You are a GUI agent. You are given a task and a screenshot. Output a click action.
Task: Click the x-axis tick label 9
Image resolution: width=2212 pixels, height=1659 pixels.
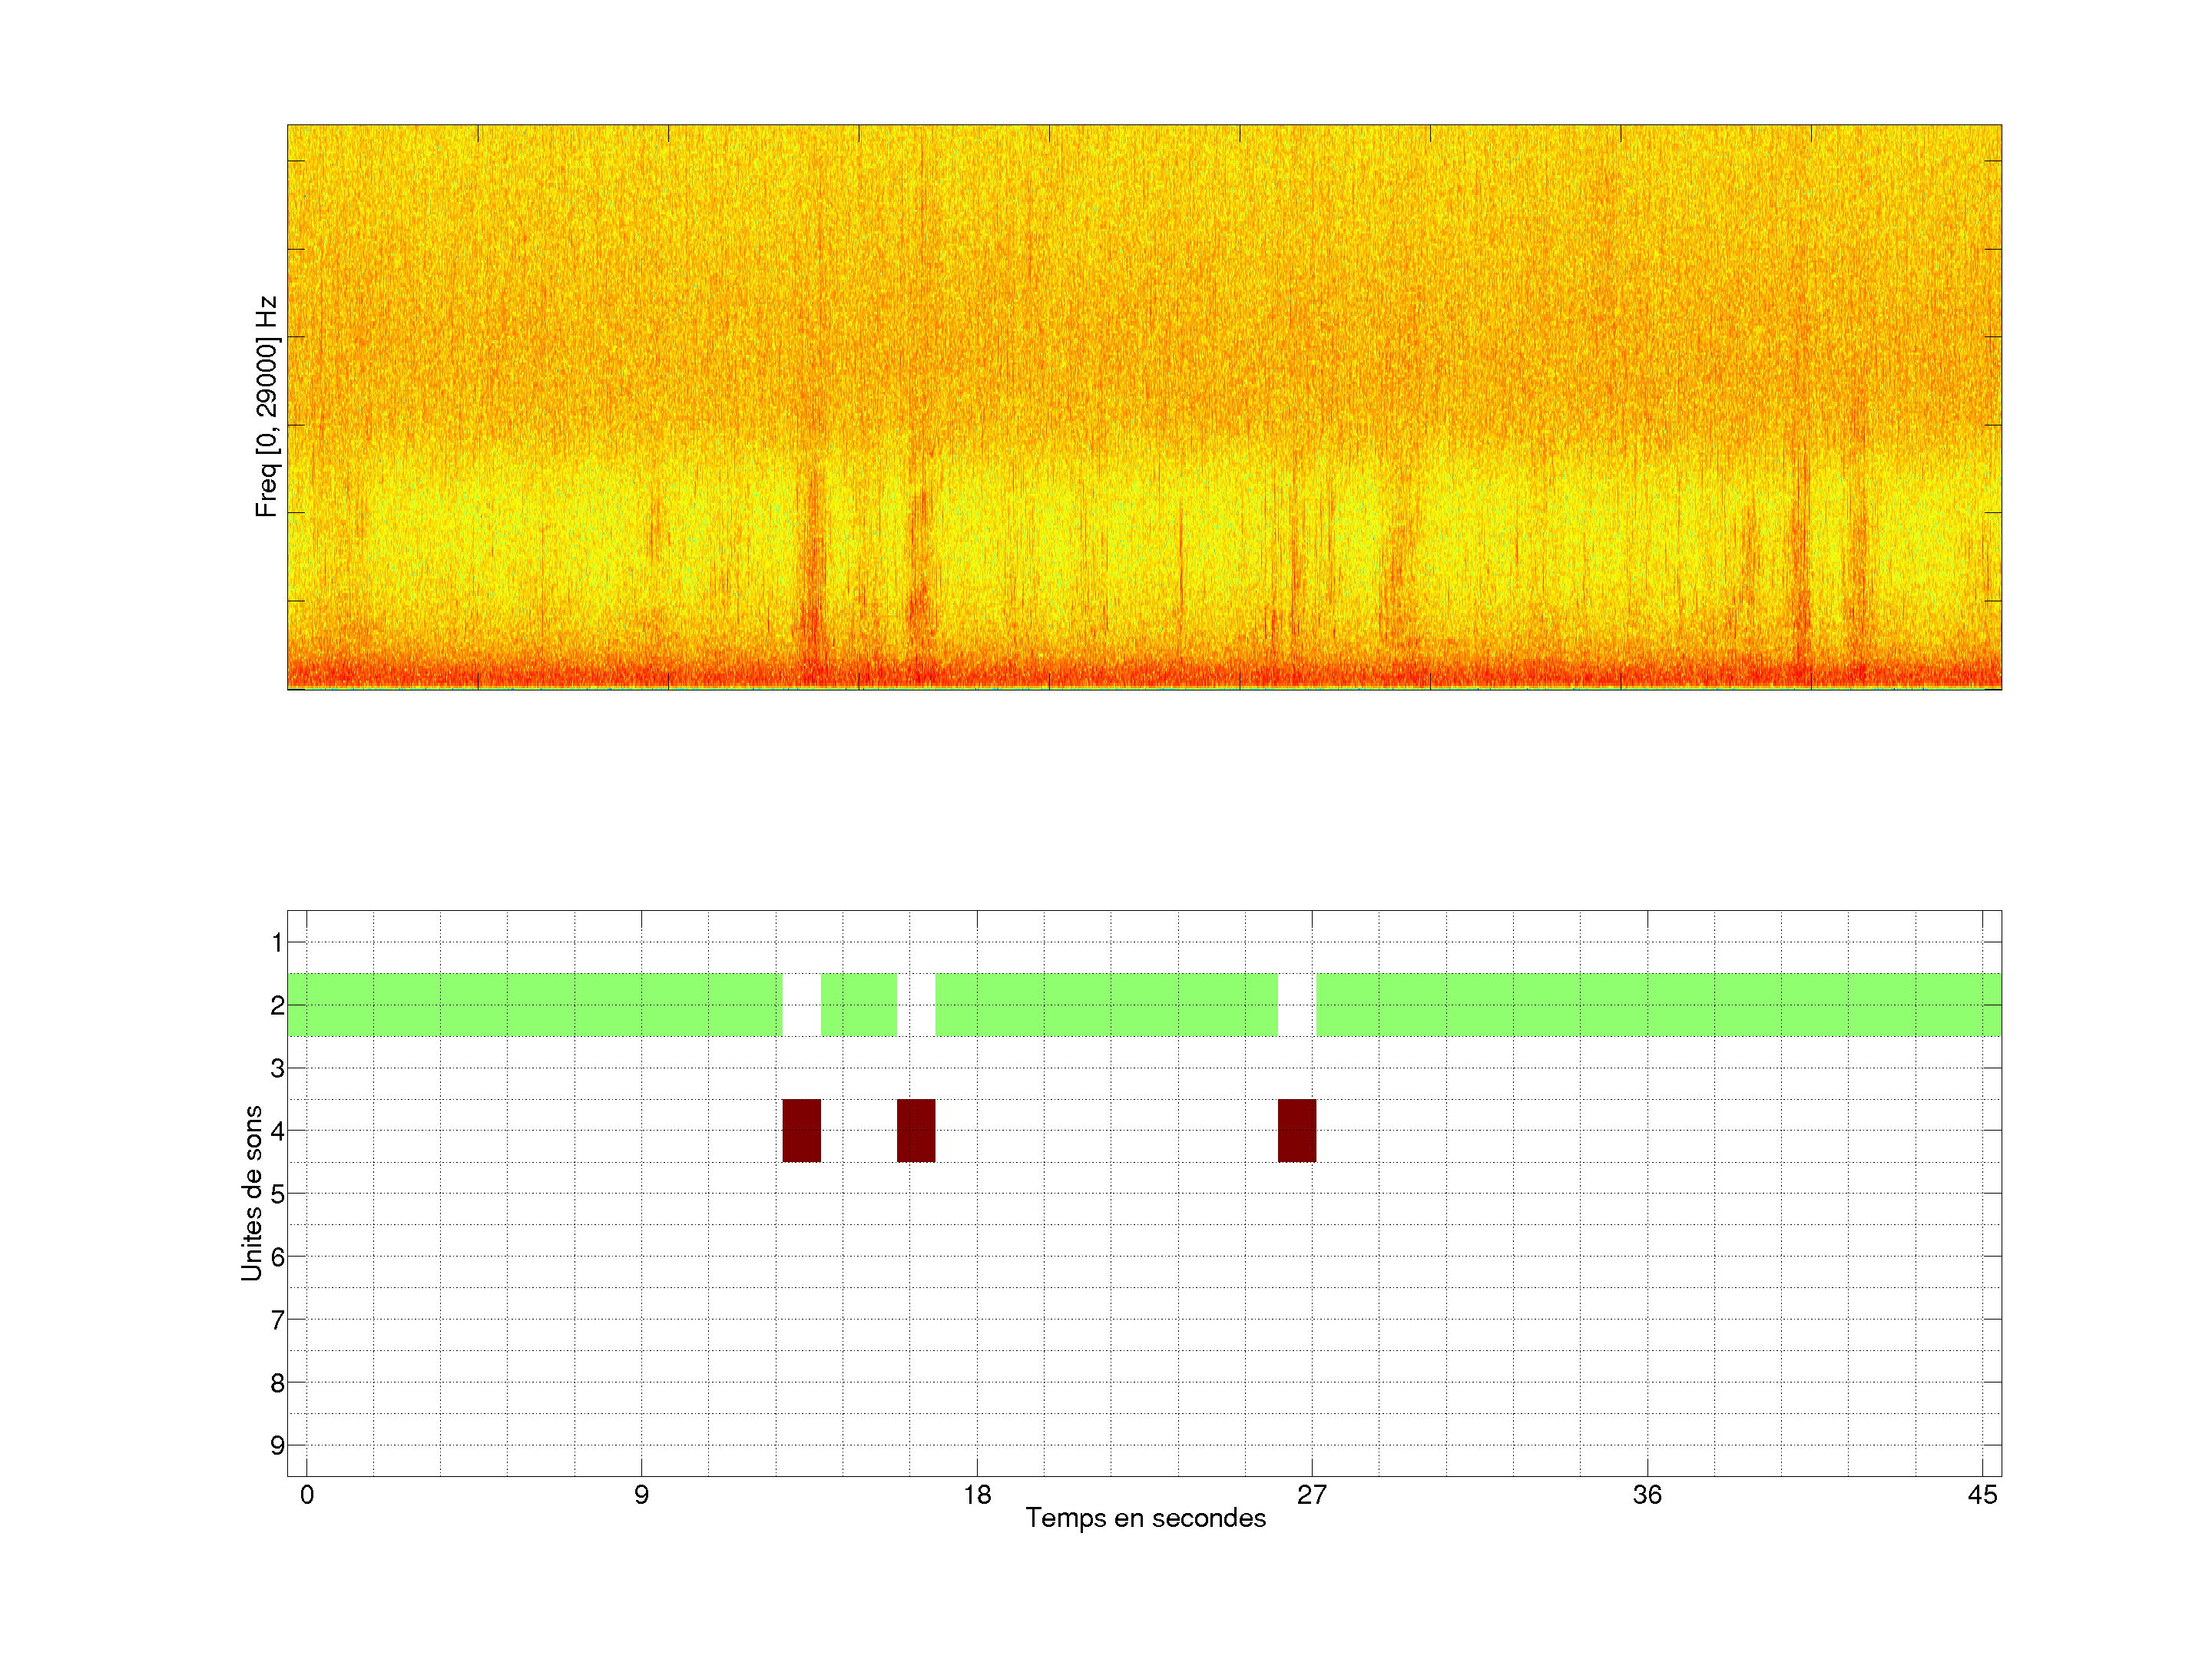[641, 1495]
